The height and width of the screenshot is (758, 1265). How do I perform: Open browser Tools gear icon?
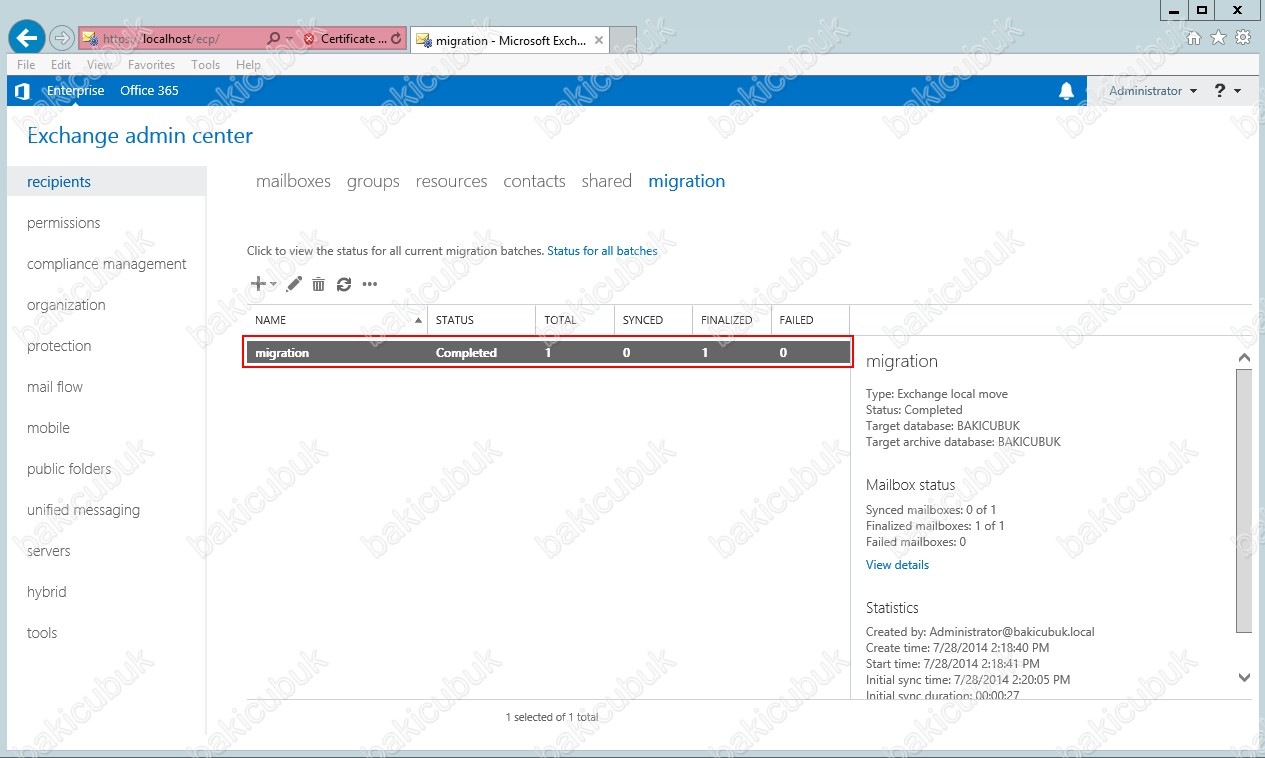tap(1243, 38)
